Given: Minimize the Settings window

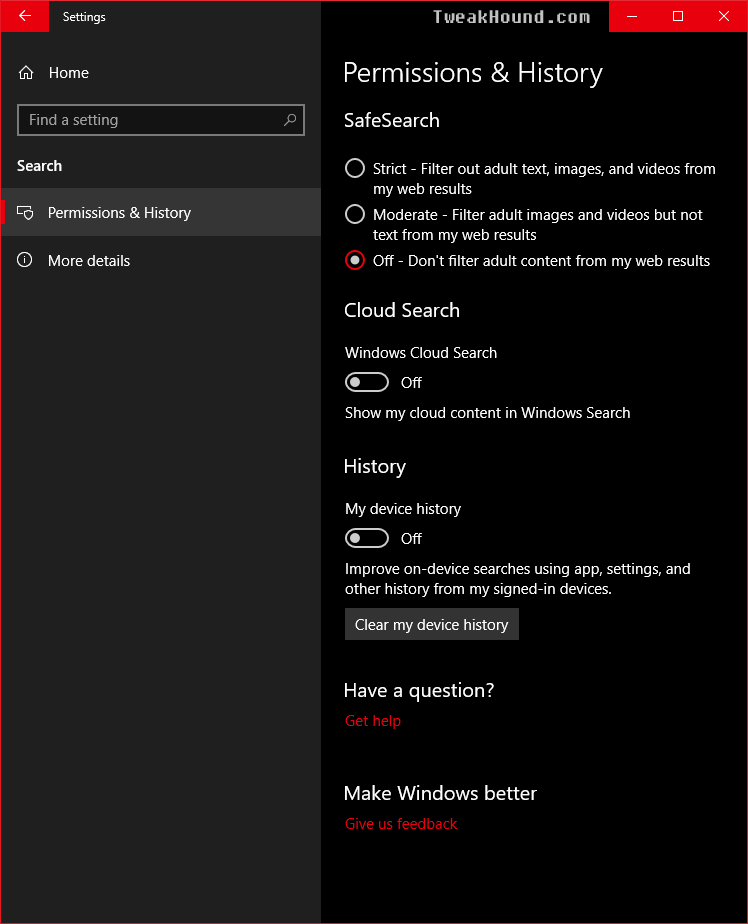Looking at the screenshot, I should click(632, 16).
